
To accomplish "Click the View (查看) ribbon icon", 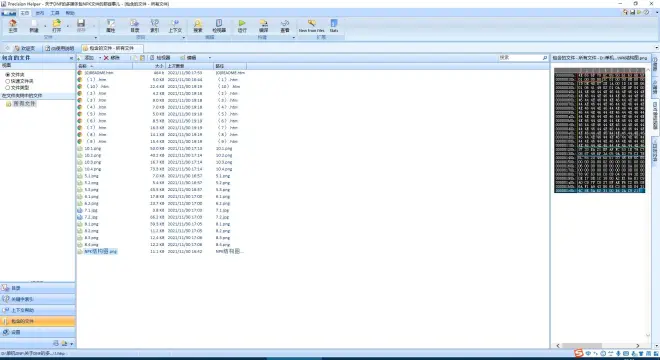I will point(285,24).
